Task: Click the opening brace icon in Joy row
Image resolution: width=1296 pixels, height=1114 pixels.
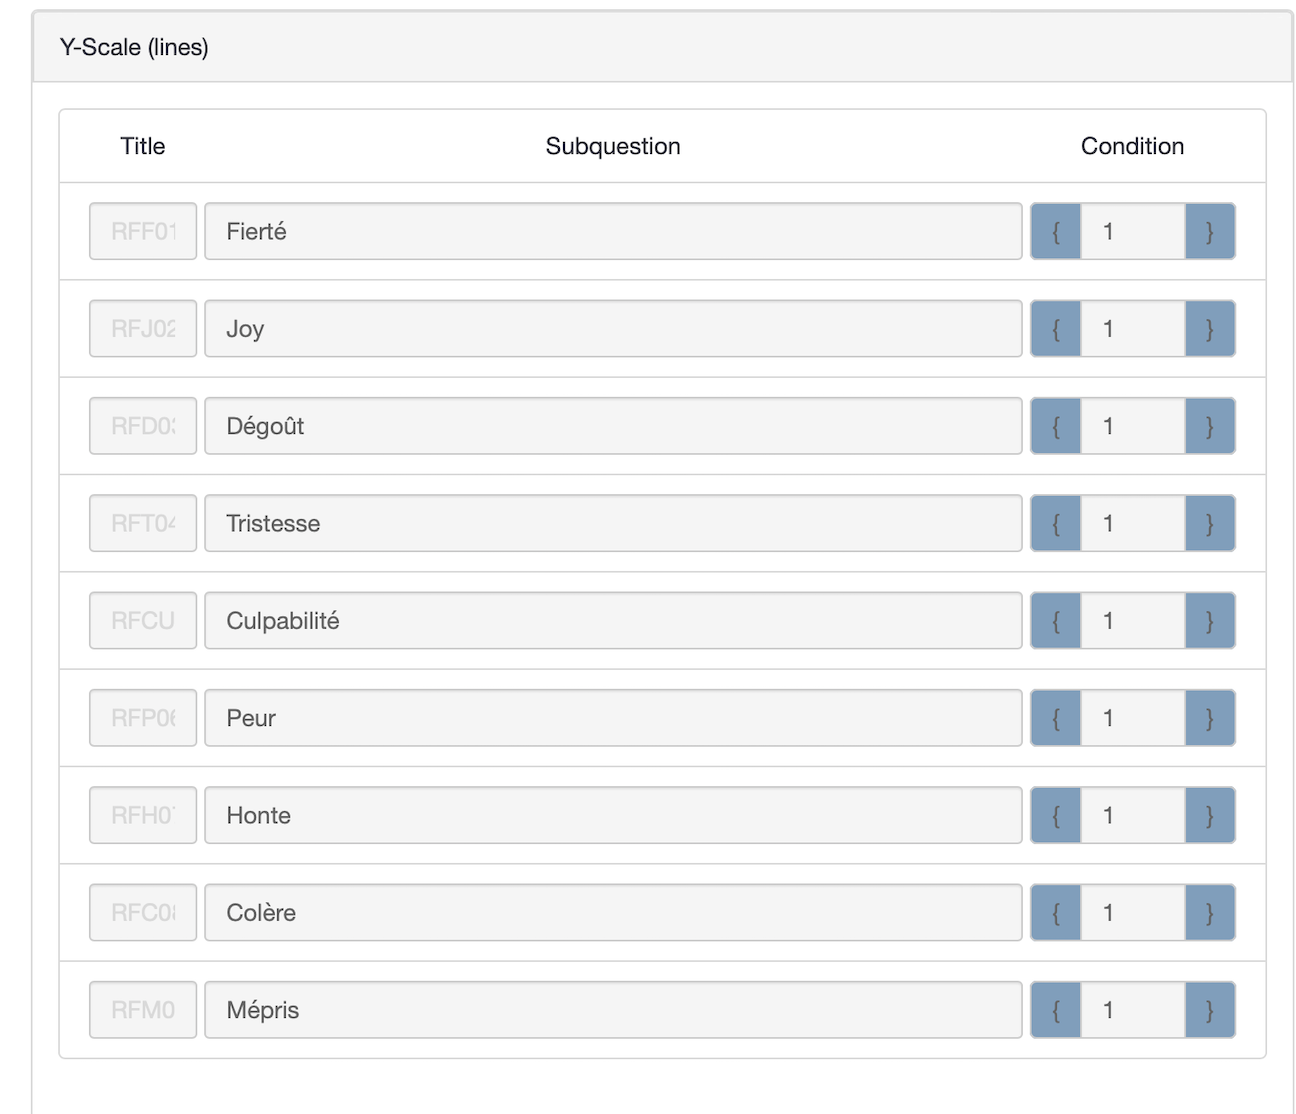Action: 1056,329
